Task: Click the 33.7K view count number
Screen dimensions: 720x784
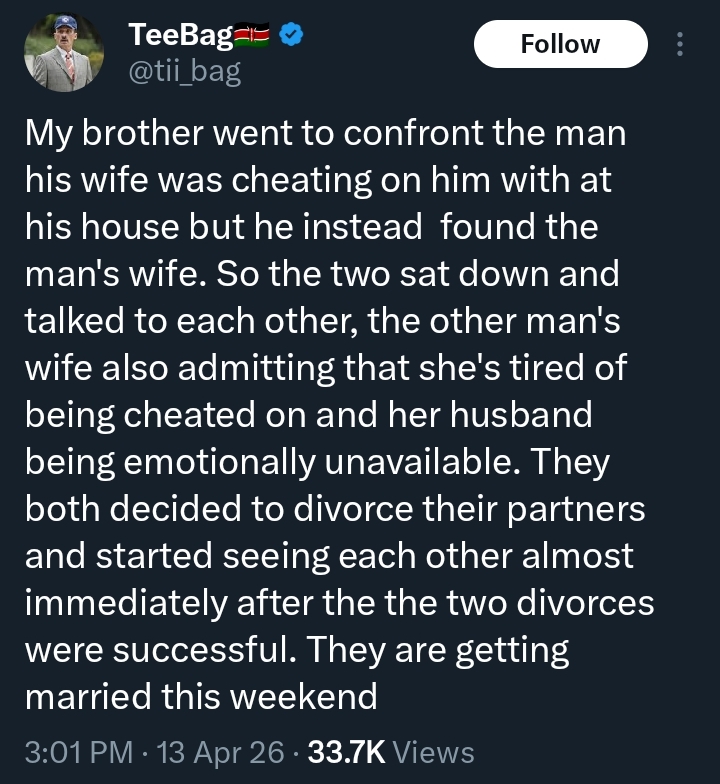Action: (349, 752)
